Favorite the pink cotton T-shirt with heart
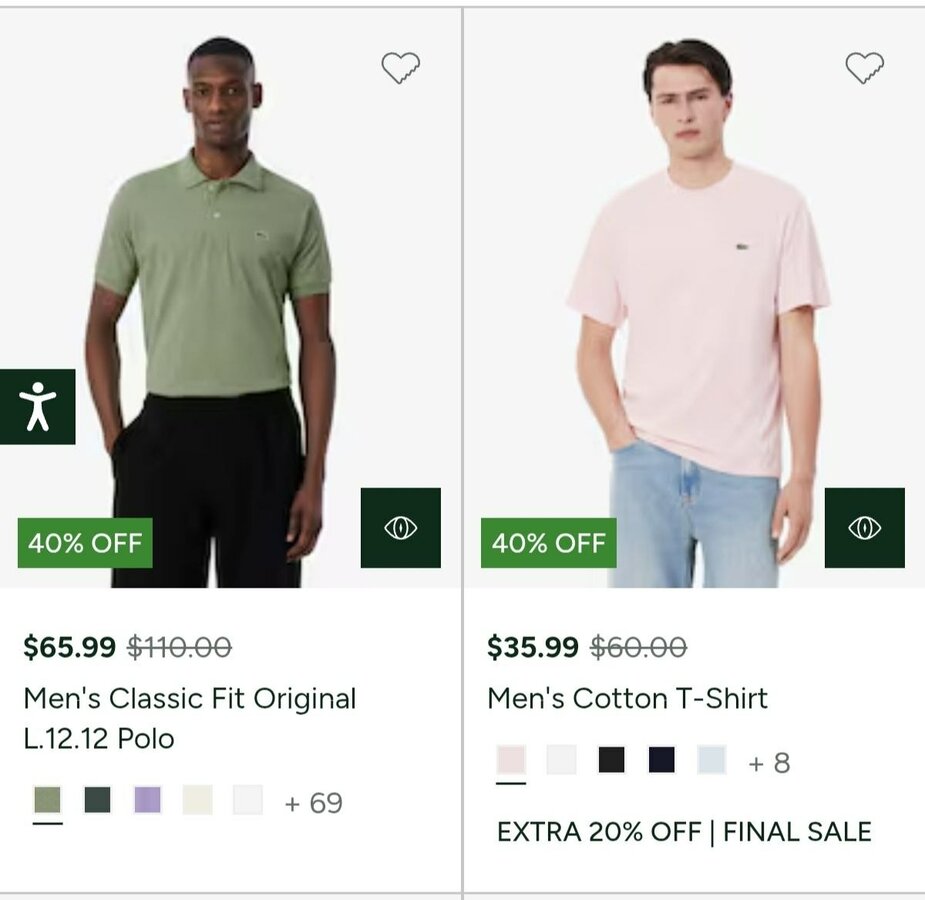The image size is (925, 900). click(864, 68)
